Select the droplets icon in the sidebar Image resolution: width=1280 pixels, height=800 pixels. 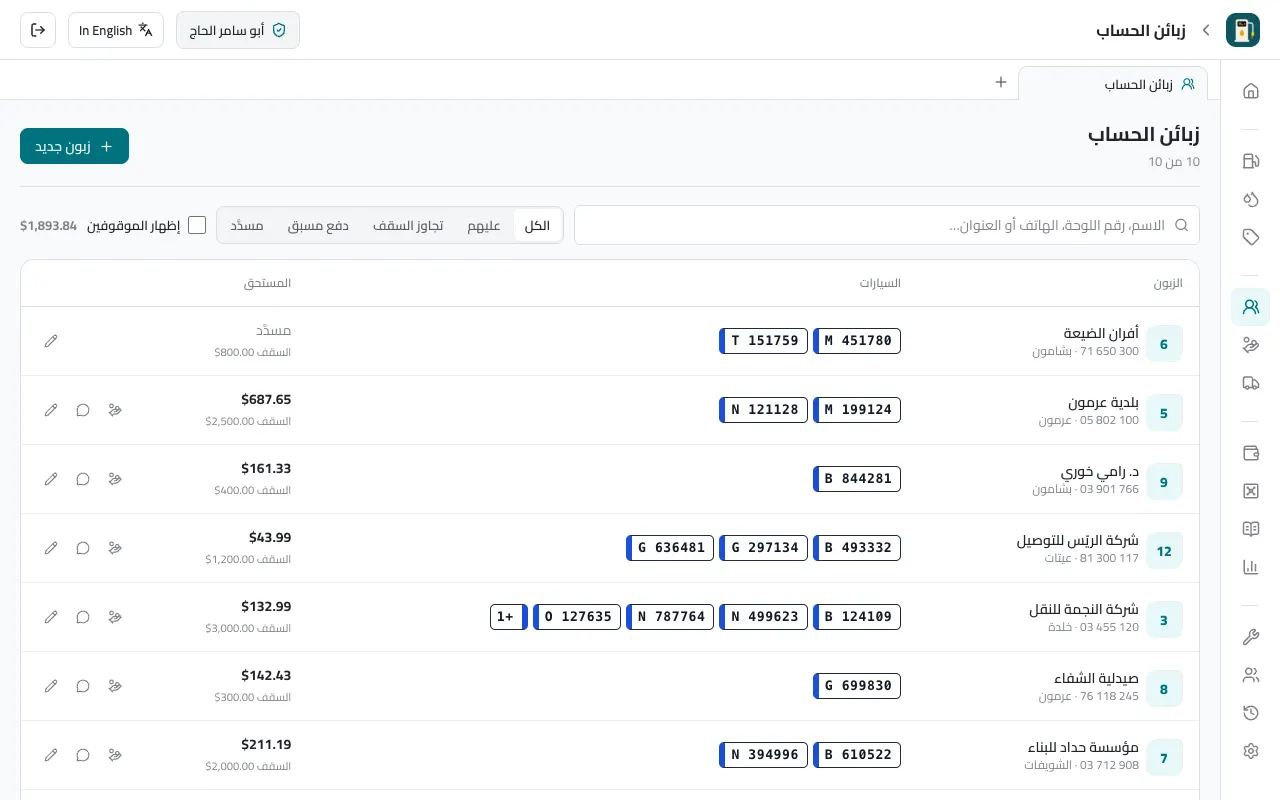tap(1250, 199)
